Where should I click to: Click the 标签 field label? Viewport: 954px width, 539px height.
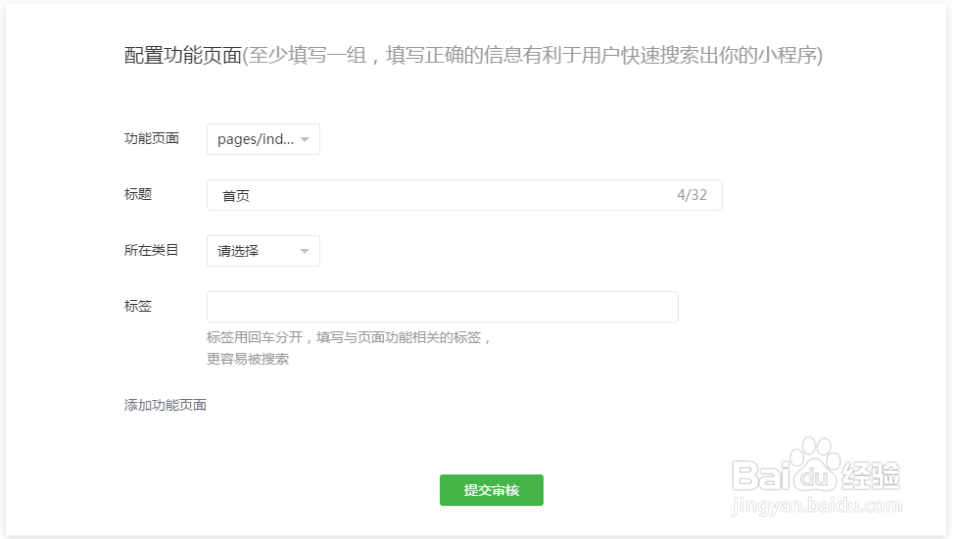(x=138, y=306)
